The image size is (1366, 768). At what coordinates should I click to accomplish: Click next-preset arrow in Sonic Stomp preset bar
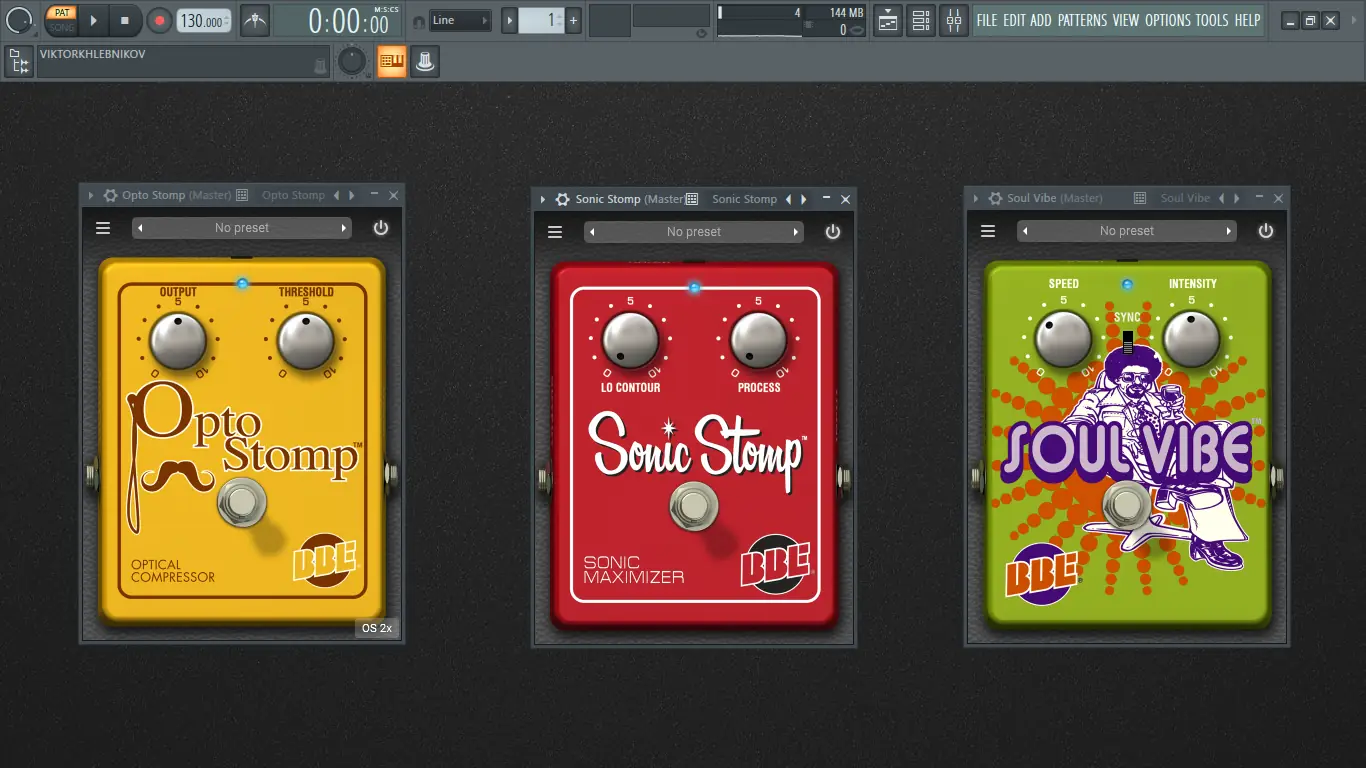click(796, 232)
